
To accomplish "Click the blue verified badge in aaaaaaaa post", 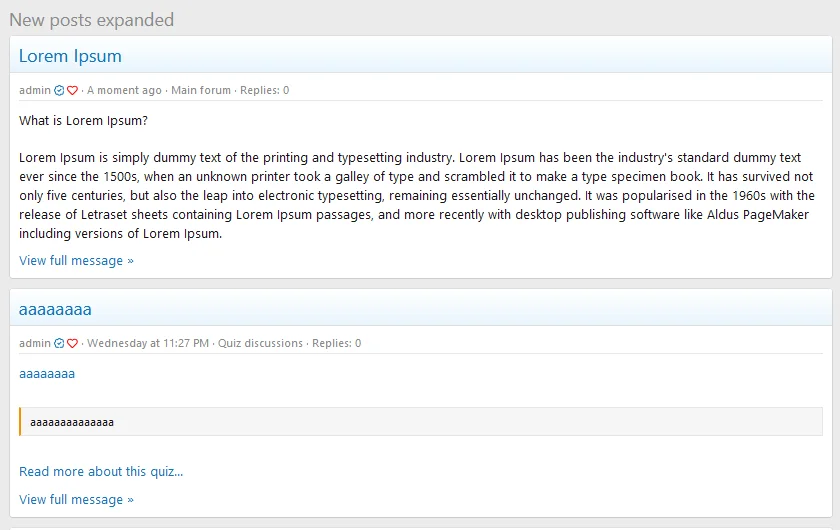I will [59, 344].
